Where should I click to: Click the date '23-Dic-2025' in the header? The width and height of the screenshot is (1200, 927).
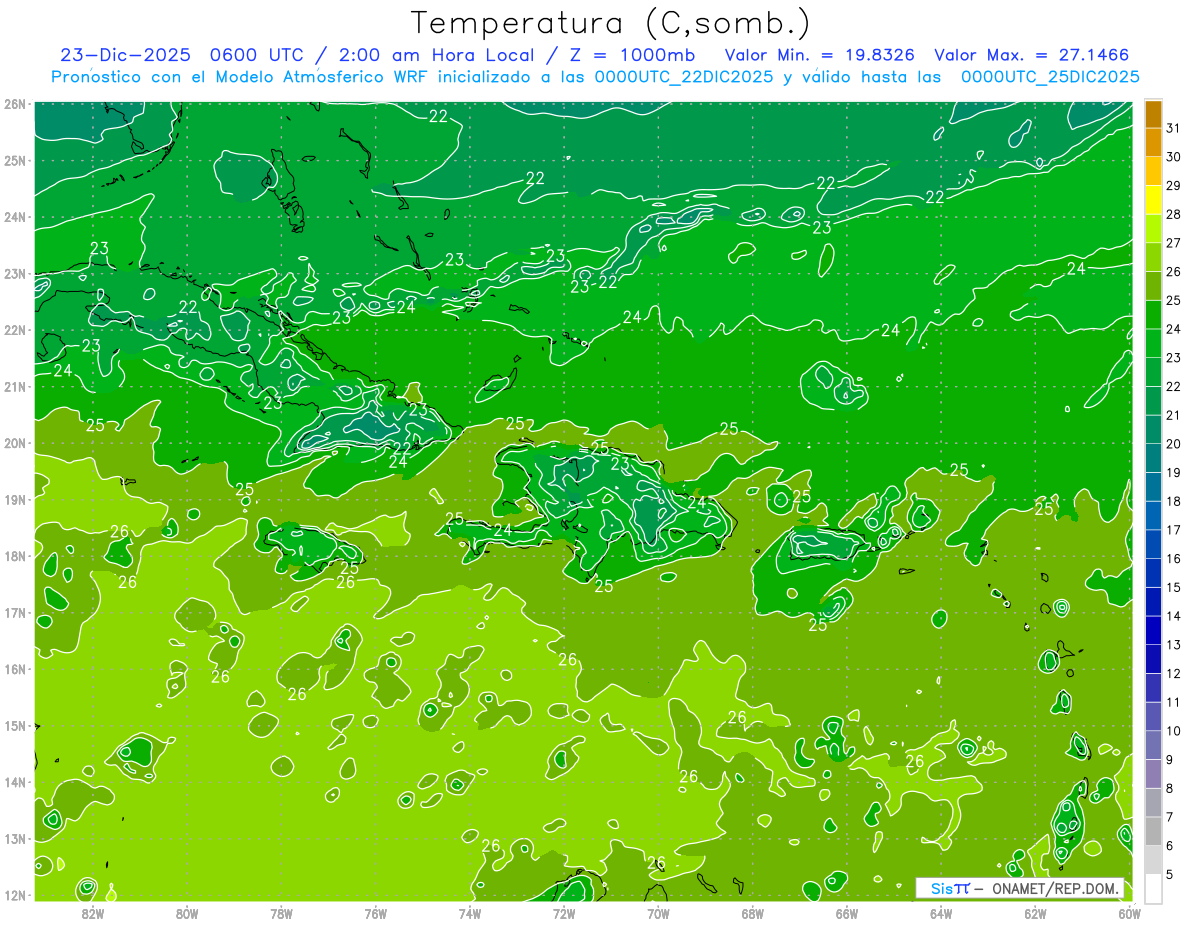[124, 55]
